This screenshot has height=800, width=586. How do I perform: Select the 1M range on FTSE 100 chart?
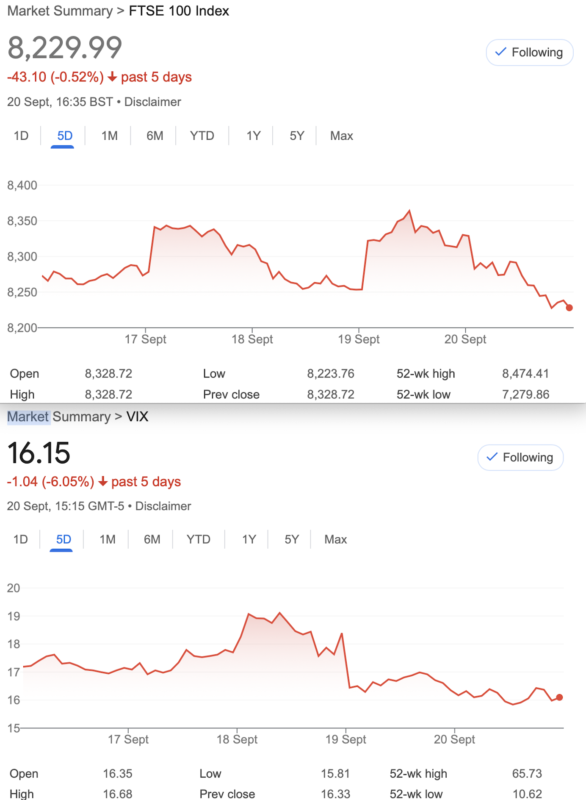click(109, 136)
